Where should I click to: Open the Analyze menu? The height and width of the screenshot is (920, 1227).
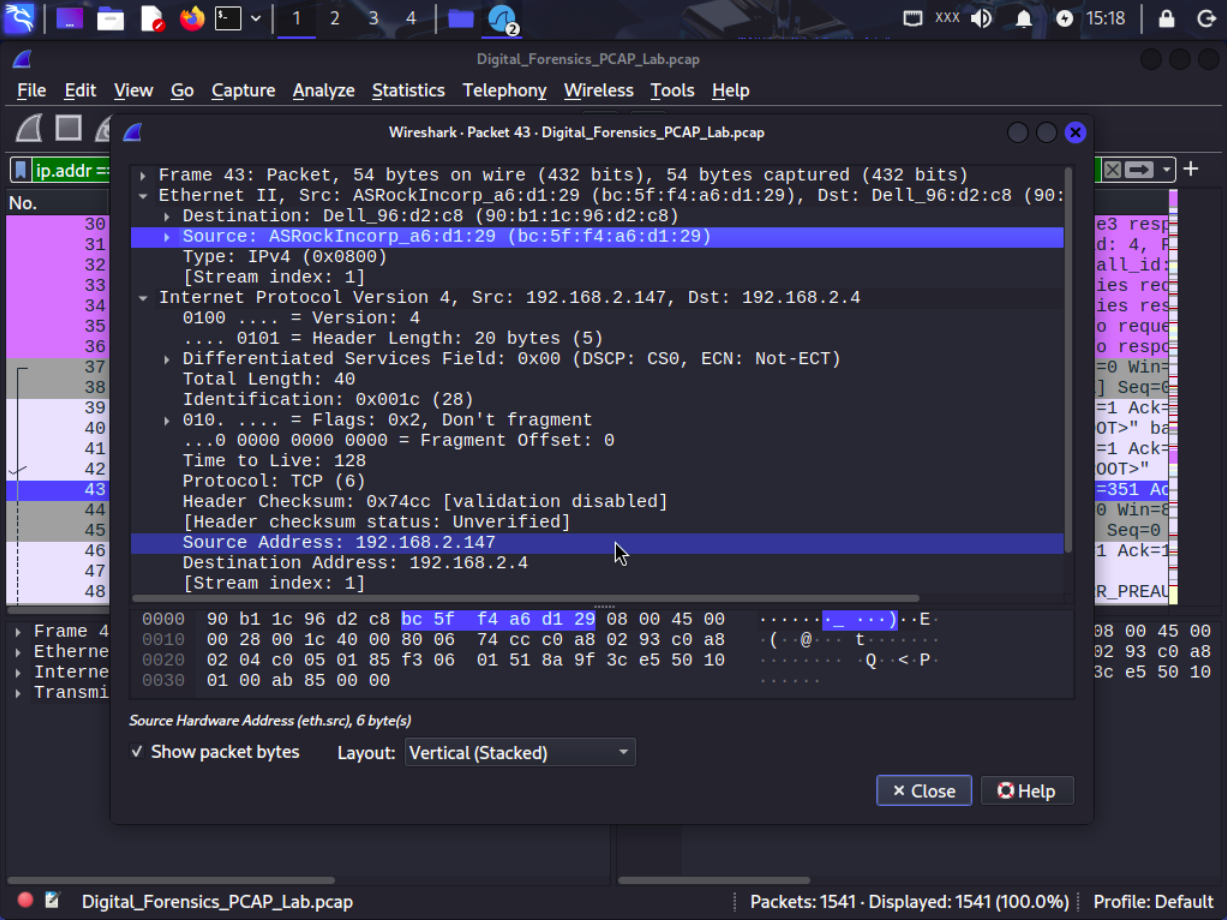point(323,90)
